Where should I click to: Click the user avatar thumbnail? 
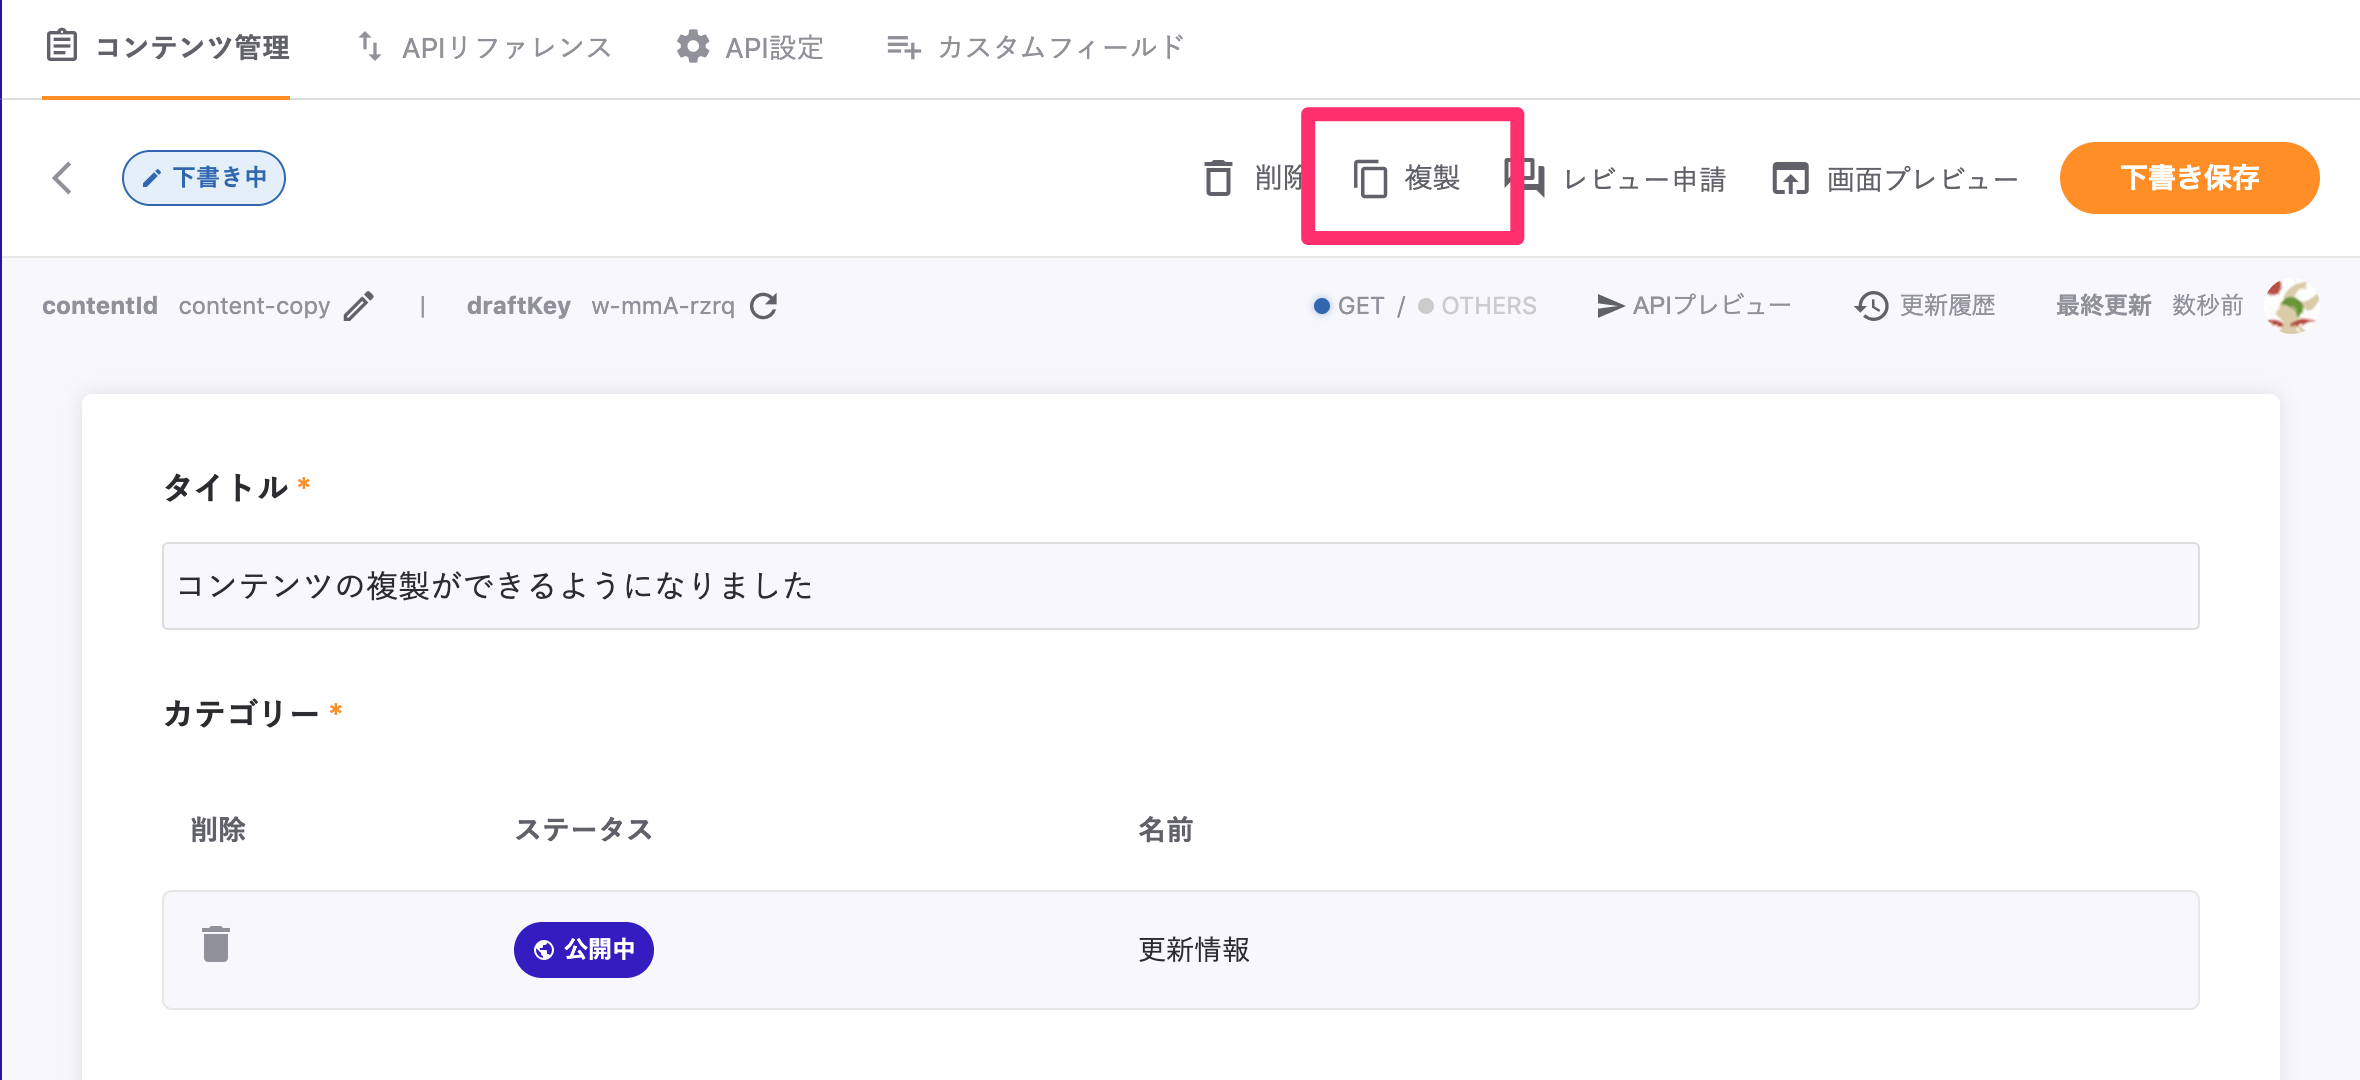click(2291, 306)
